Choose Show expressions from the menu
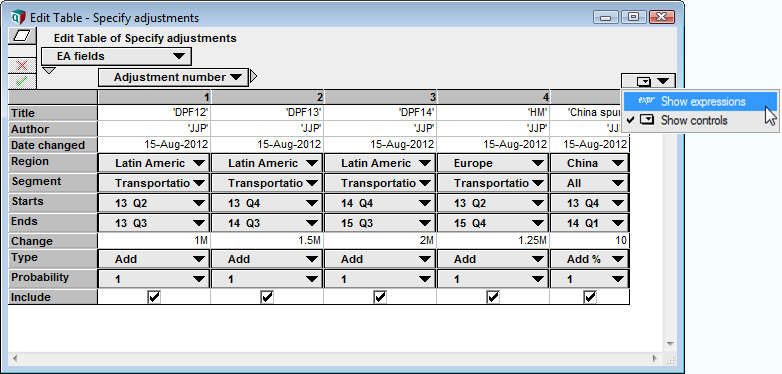Image resolution: width=782 pixels, height=374 pixels. click(700, 101)
